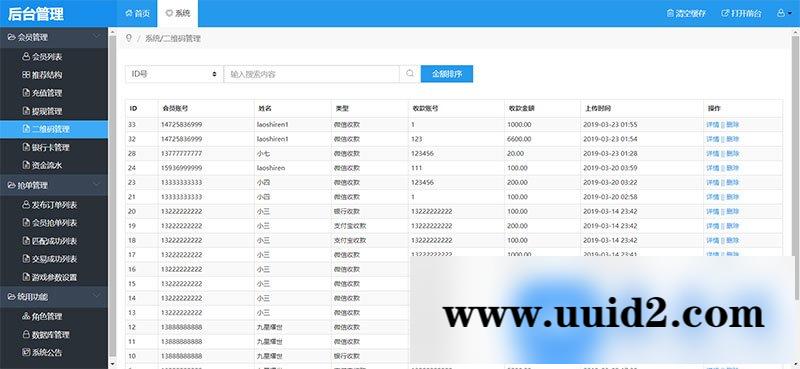Click the 类型 column header
This screenshot has width=800, height=369.
342,108
